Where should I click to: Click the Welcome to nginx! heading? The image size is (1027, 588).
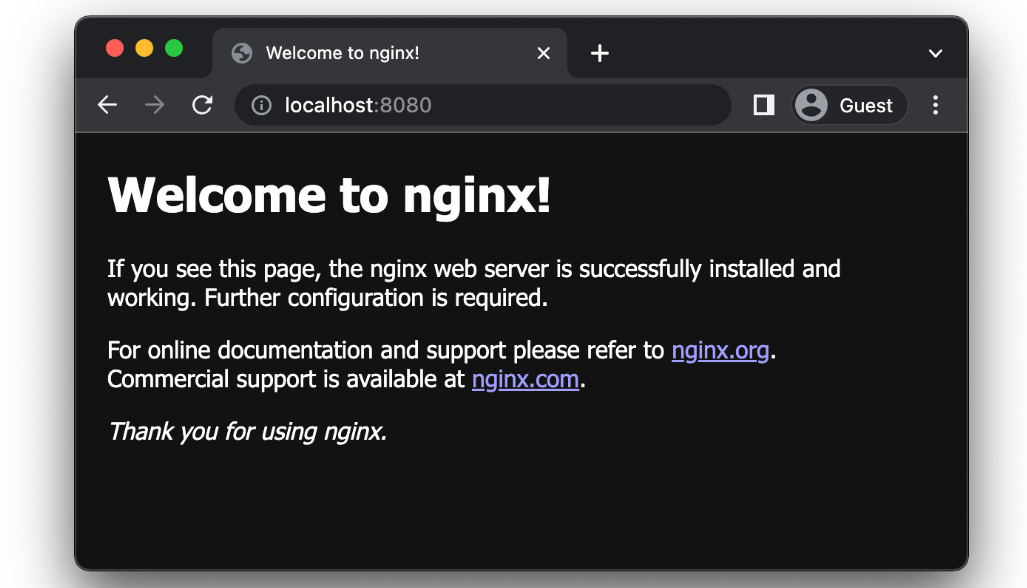pos(329,195)
